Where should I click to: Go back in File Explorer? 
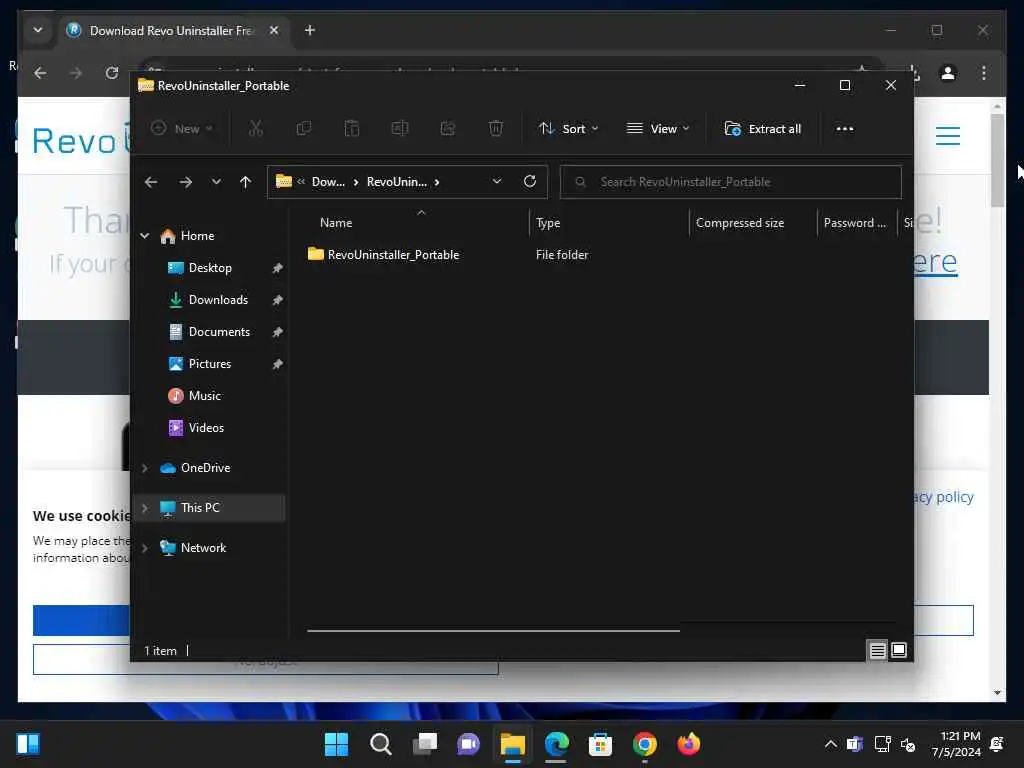pos(151,182)
